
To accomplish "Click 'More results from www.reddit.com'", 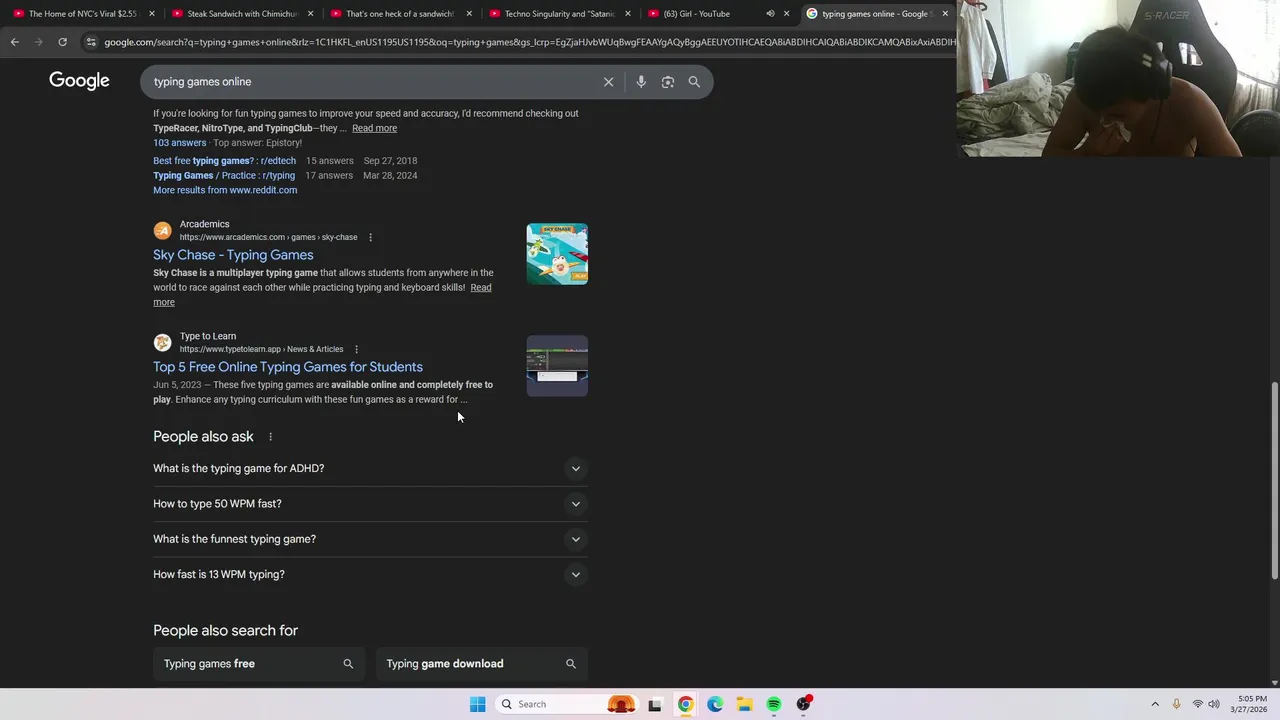I will pos(225,190).
